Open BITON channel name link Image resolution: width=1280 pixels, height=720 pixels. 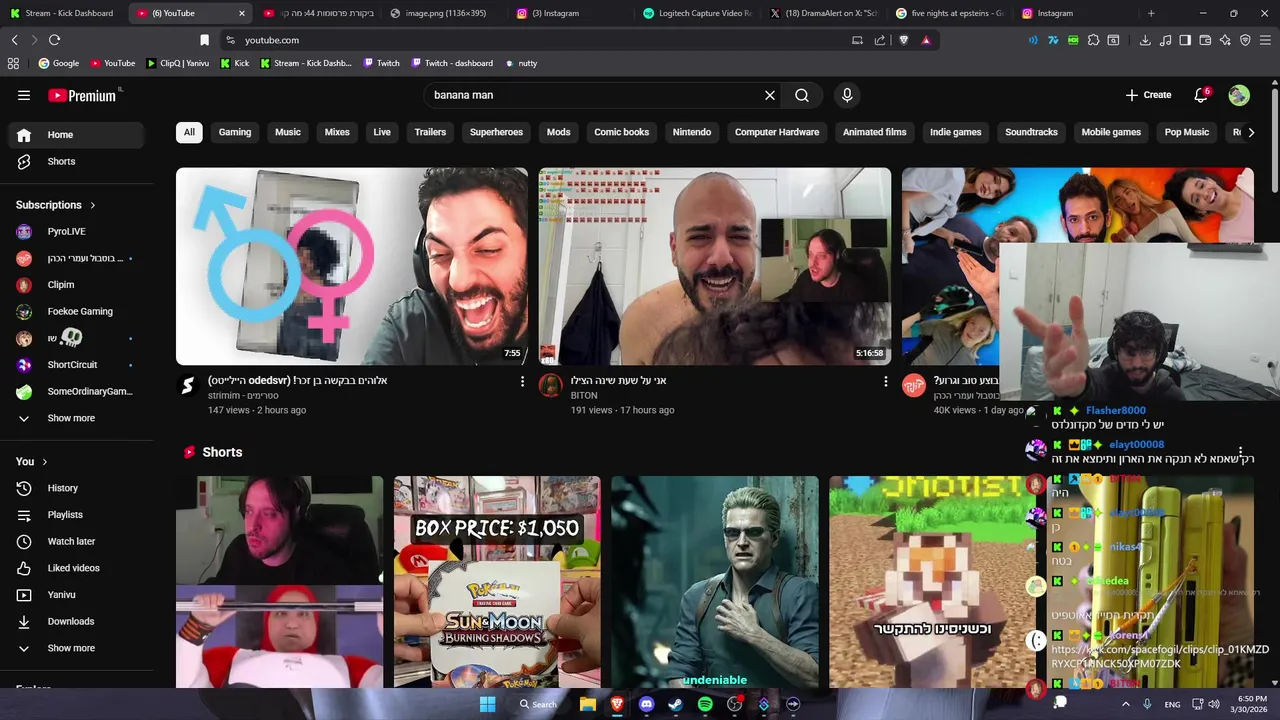(x=584, y=396)
